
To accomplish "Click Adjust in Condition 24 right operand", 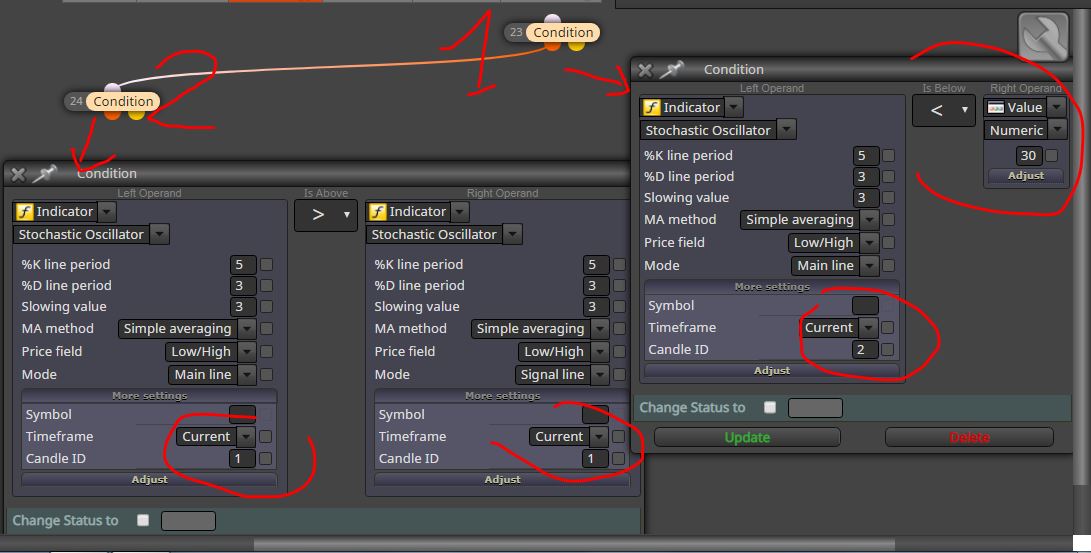I will point(502,479).
